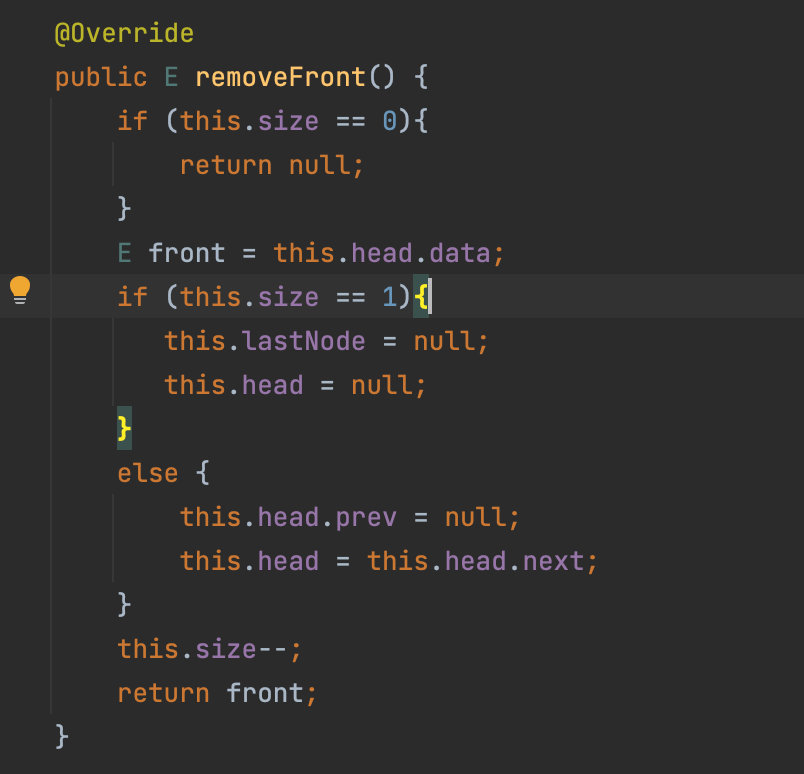Click the prev field in this.head.prev
This screenshot has height=774, width=804.
coord(366,517)
